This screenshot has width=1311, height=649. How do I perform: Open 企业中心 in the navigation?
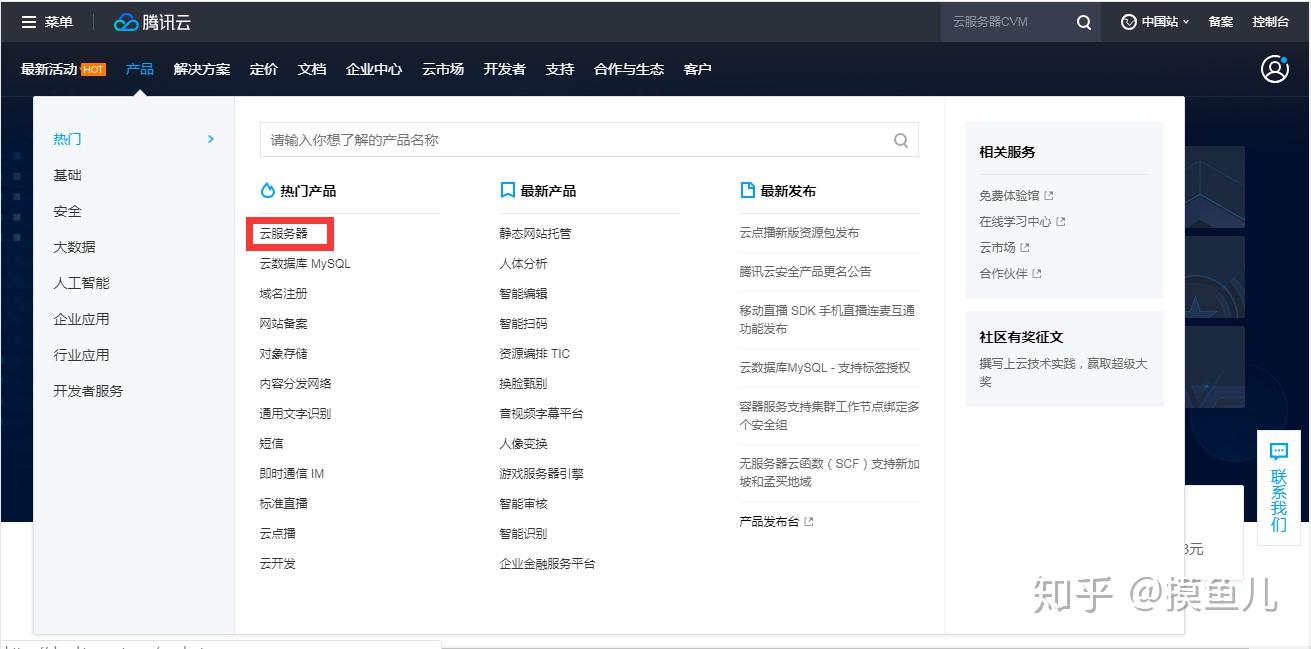[x=374, y=69]
